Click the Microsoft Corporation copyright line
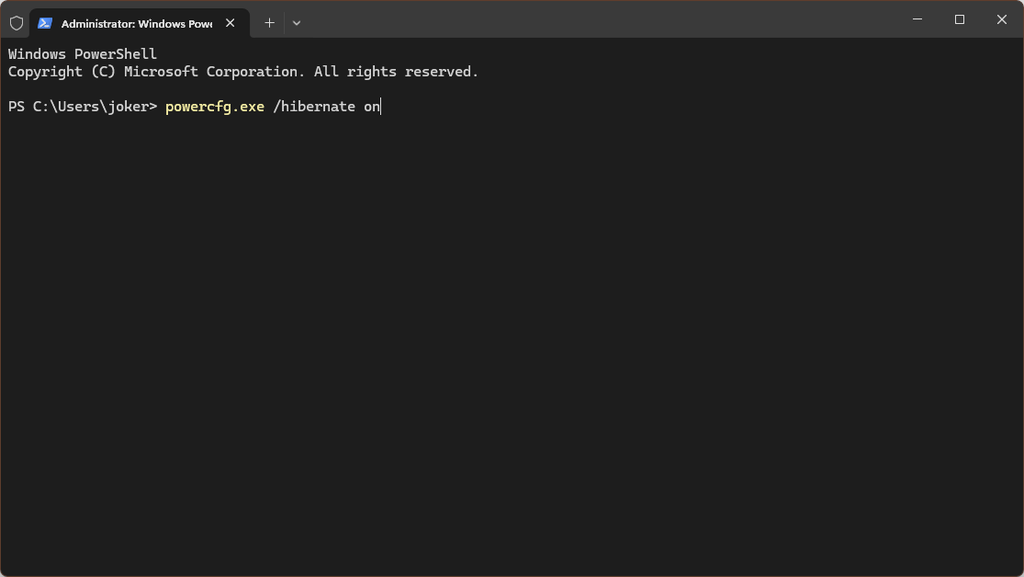Screen dimensions: 1024x577 point(243,72)
